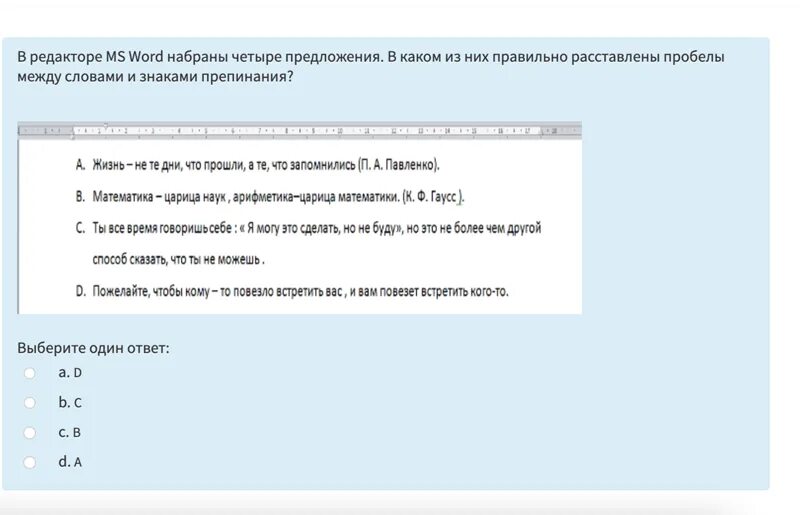The image size is (800, 515).
Task: Click the embedded Word document screenshot
Action: coord(299,218)
